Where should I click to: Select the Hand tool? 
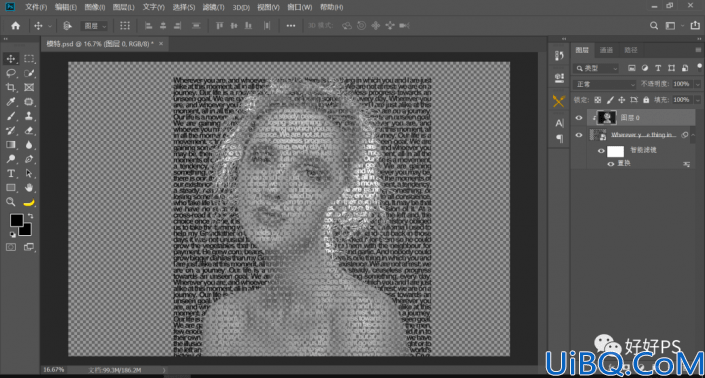(29, 187)
